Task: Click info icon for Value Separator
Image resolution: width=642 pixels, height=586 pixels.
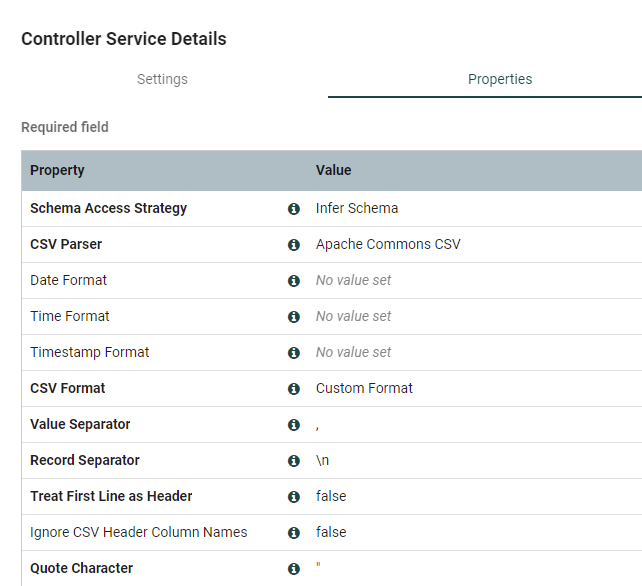Action: [294, 425]
